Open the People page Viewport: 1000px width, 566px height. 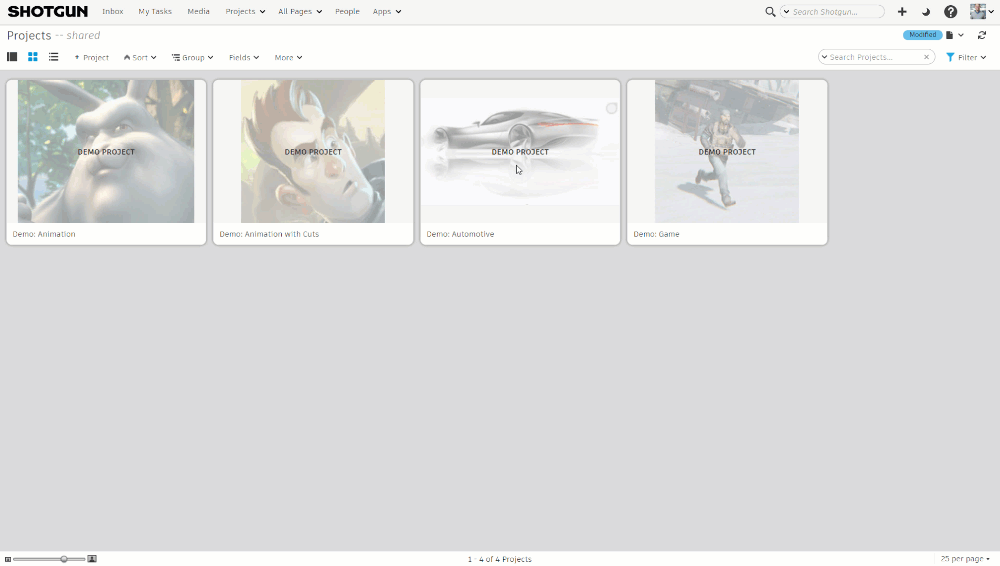pyautogui.click(x=347, y=11)
